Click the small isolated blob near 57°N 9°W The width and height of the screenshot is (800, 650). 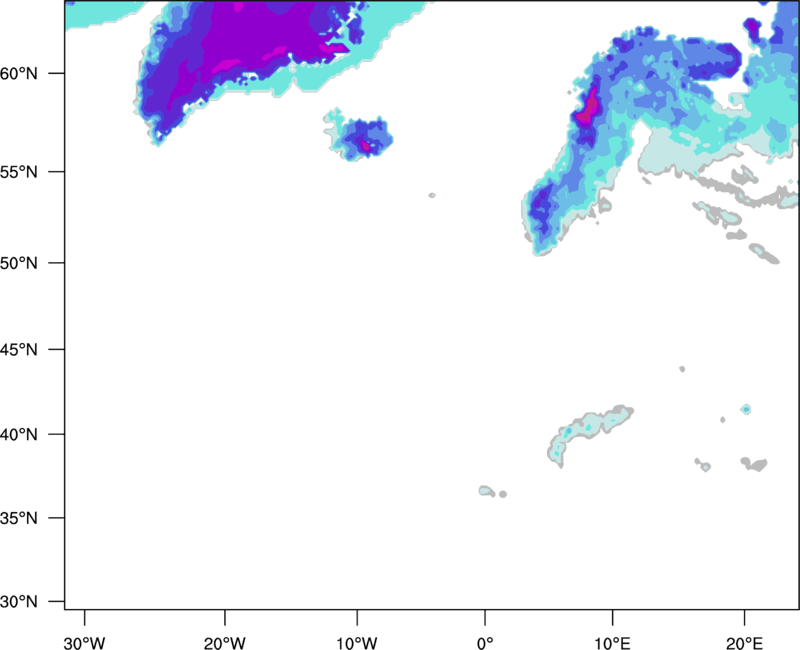359,136
